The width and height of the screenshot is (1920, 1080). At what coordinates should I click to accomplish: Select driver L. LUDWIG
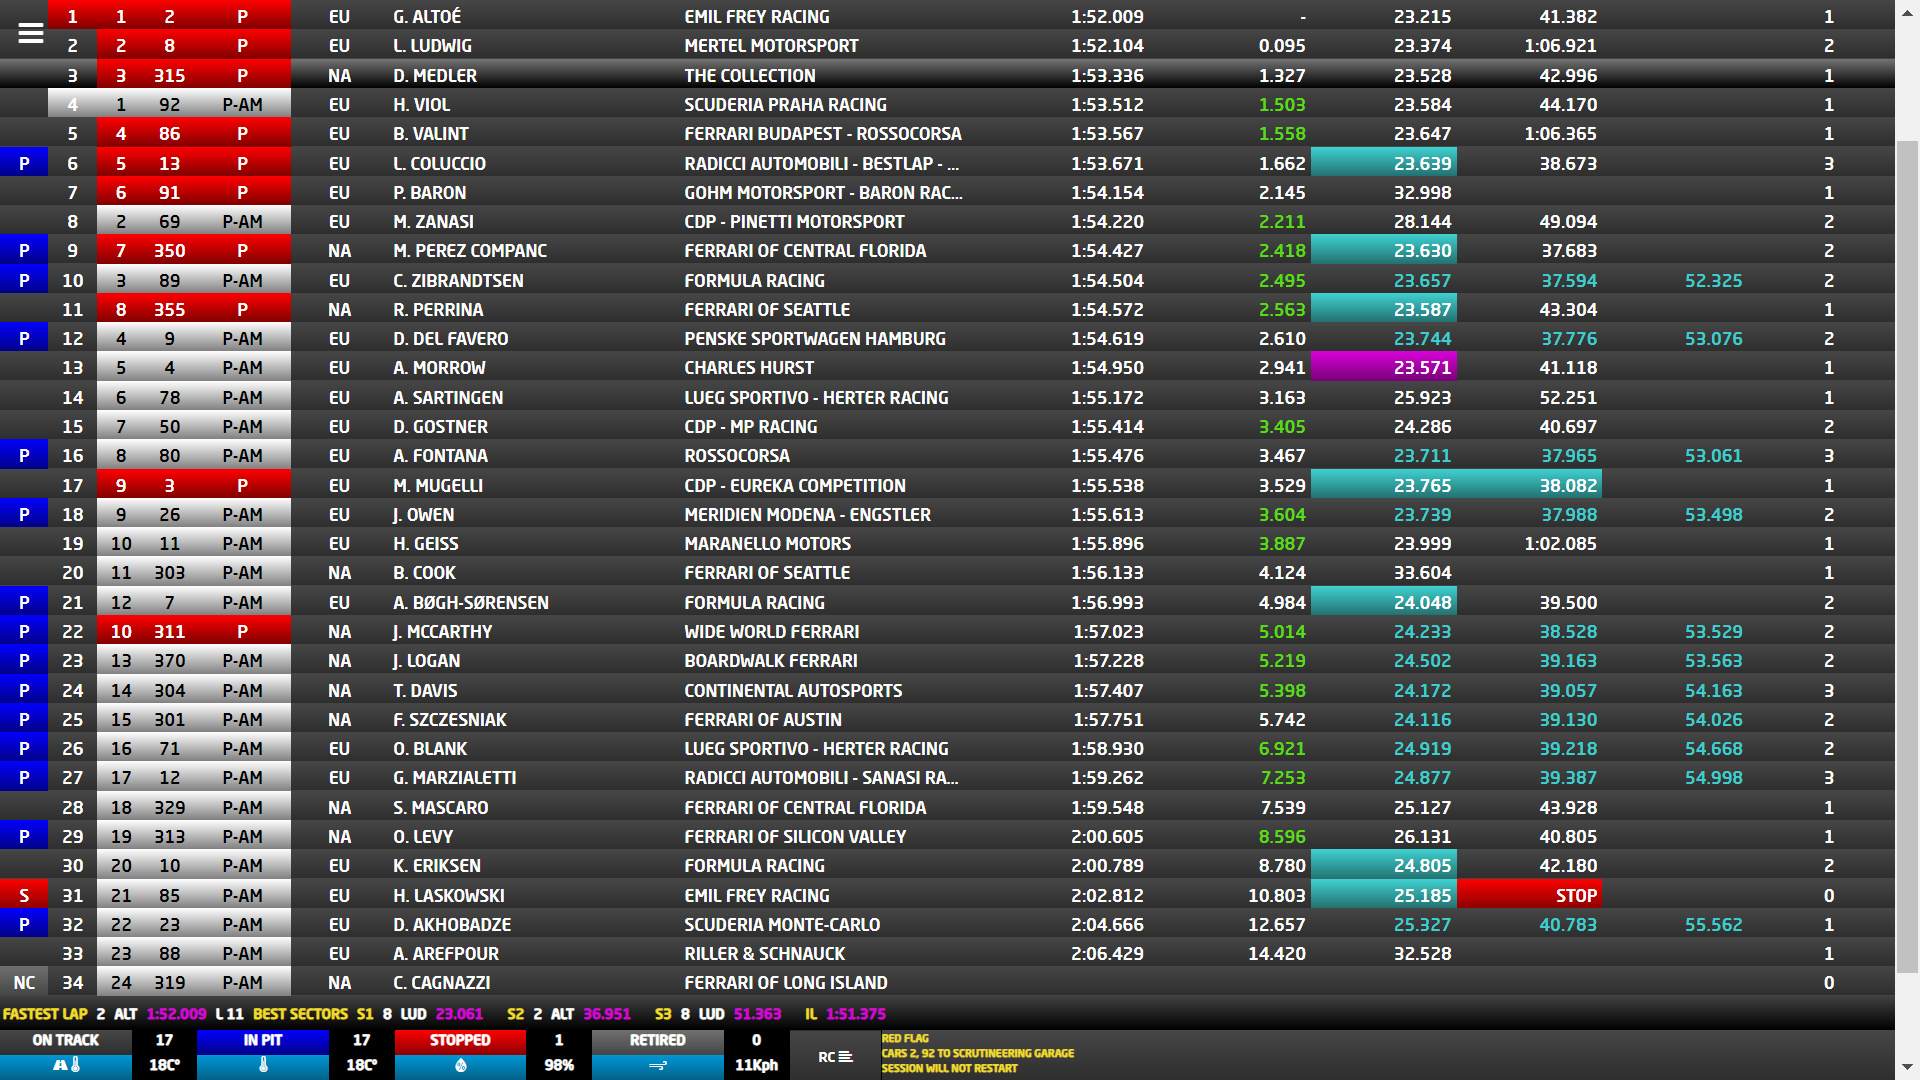click(432, 46)
